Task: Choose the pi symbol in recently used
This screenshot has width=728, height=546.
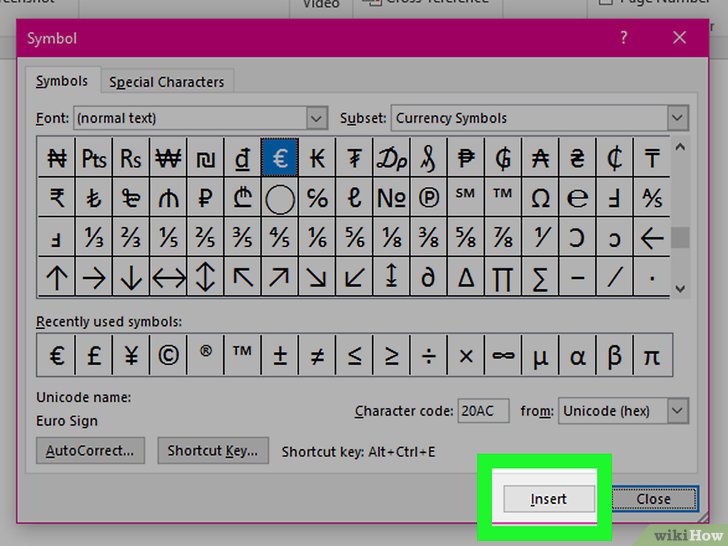Action: [652, 355]
